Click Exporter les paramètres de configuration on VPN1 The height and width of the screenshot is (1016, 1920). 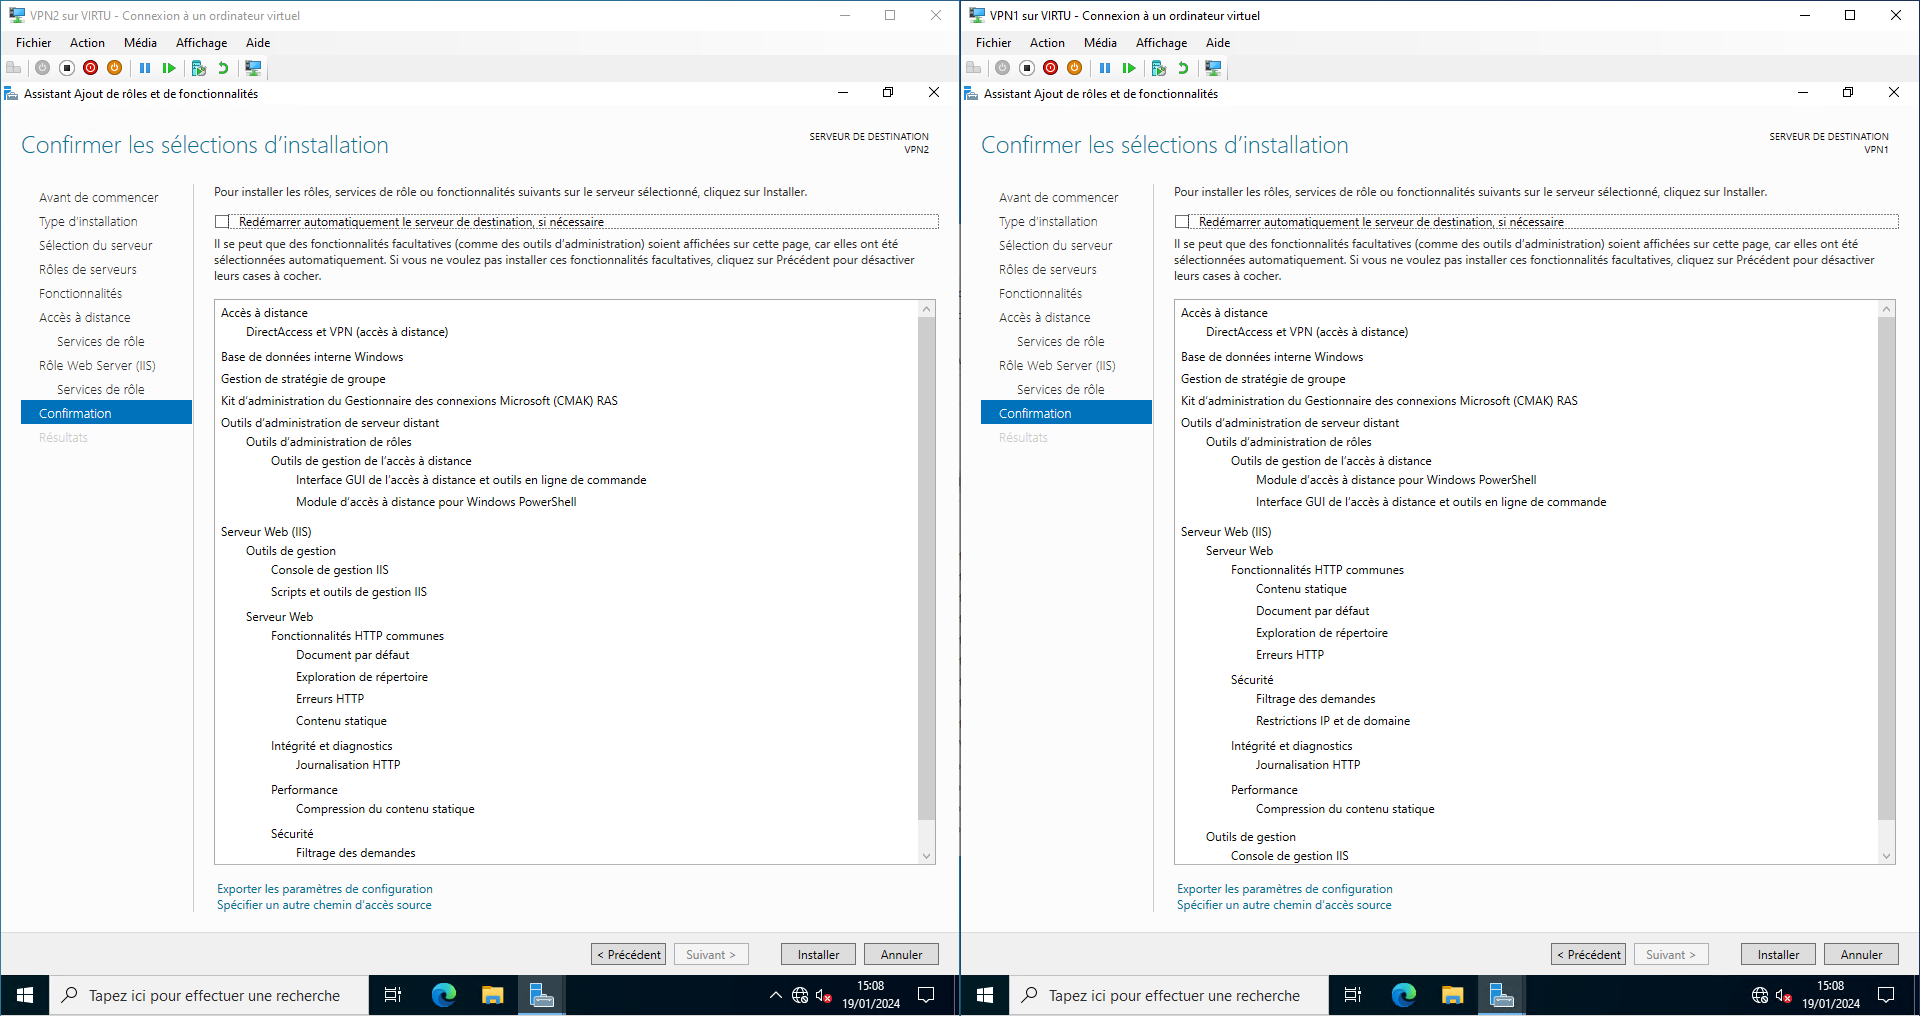(1284, 889)
